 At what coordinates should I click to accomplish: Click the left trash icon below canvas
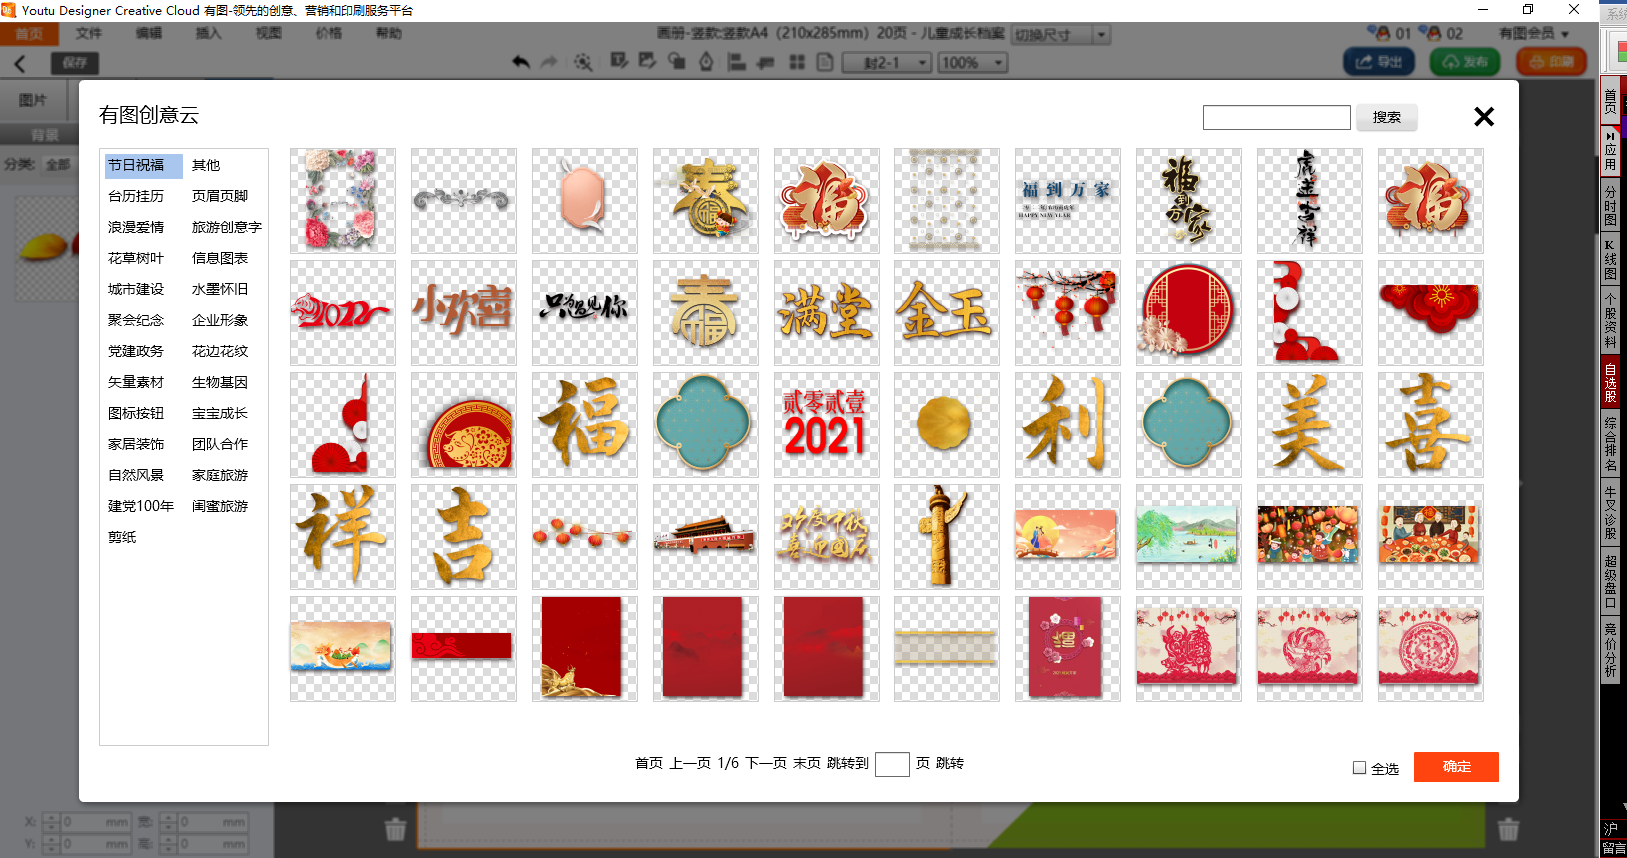(x=396, y=829)
